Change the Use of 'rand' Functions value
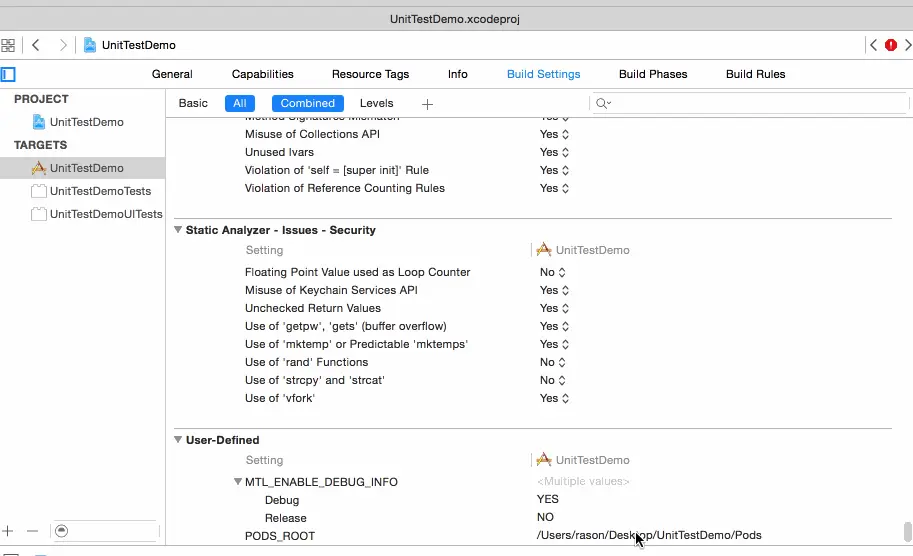Viewport: 913px width, 556px height. tap(552, 362)
